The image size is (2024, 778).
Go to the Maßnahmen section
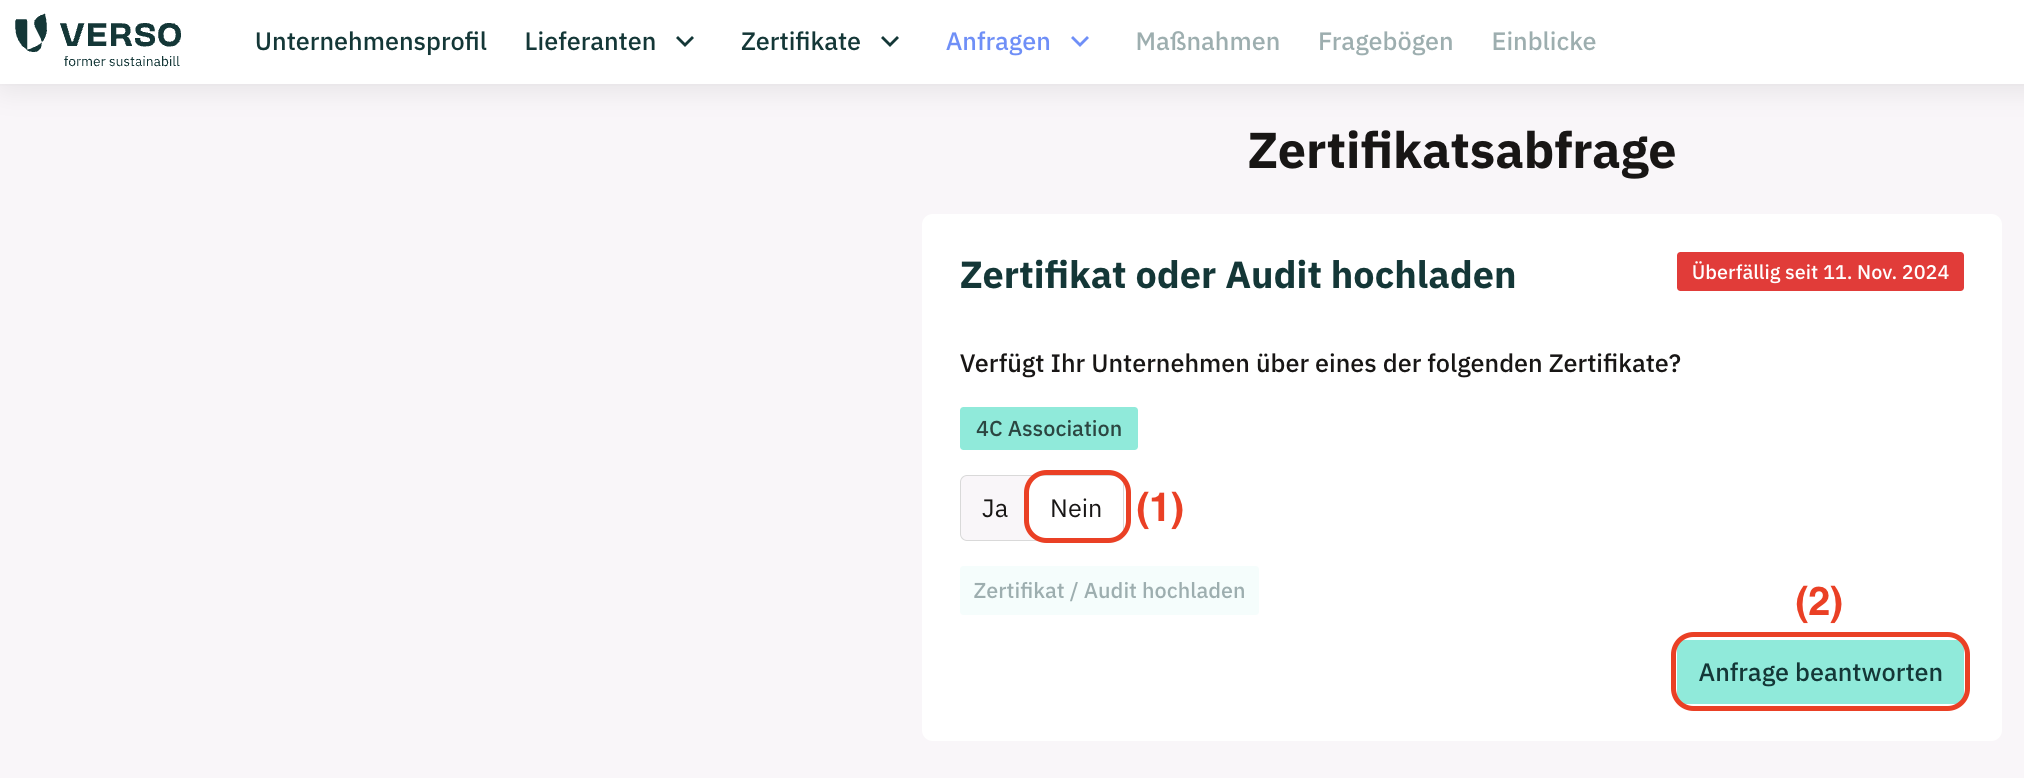1207,41
